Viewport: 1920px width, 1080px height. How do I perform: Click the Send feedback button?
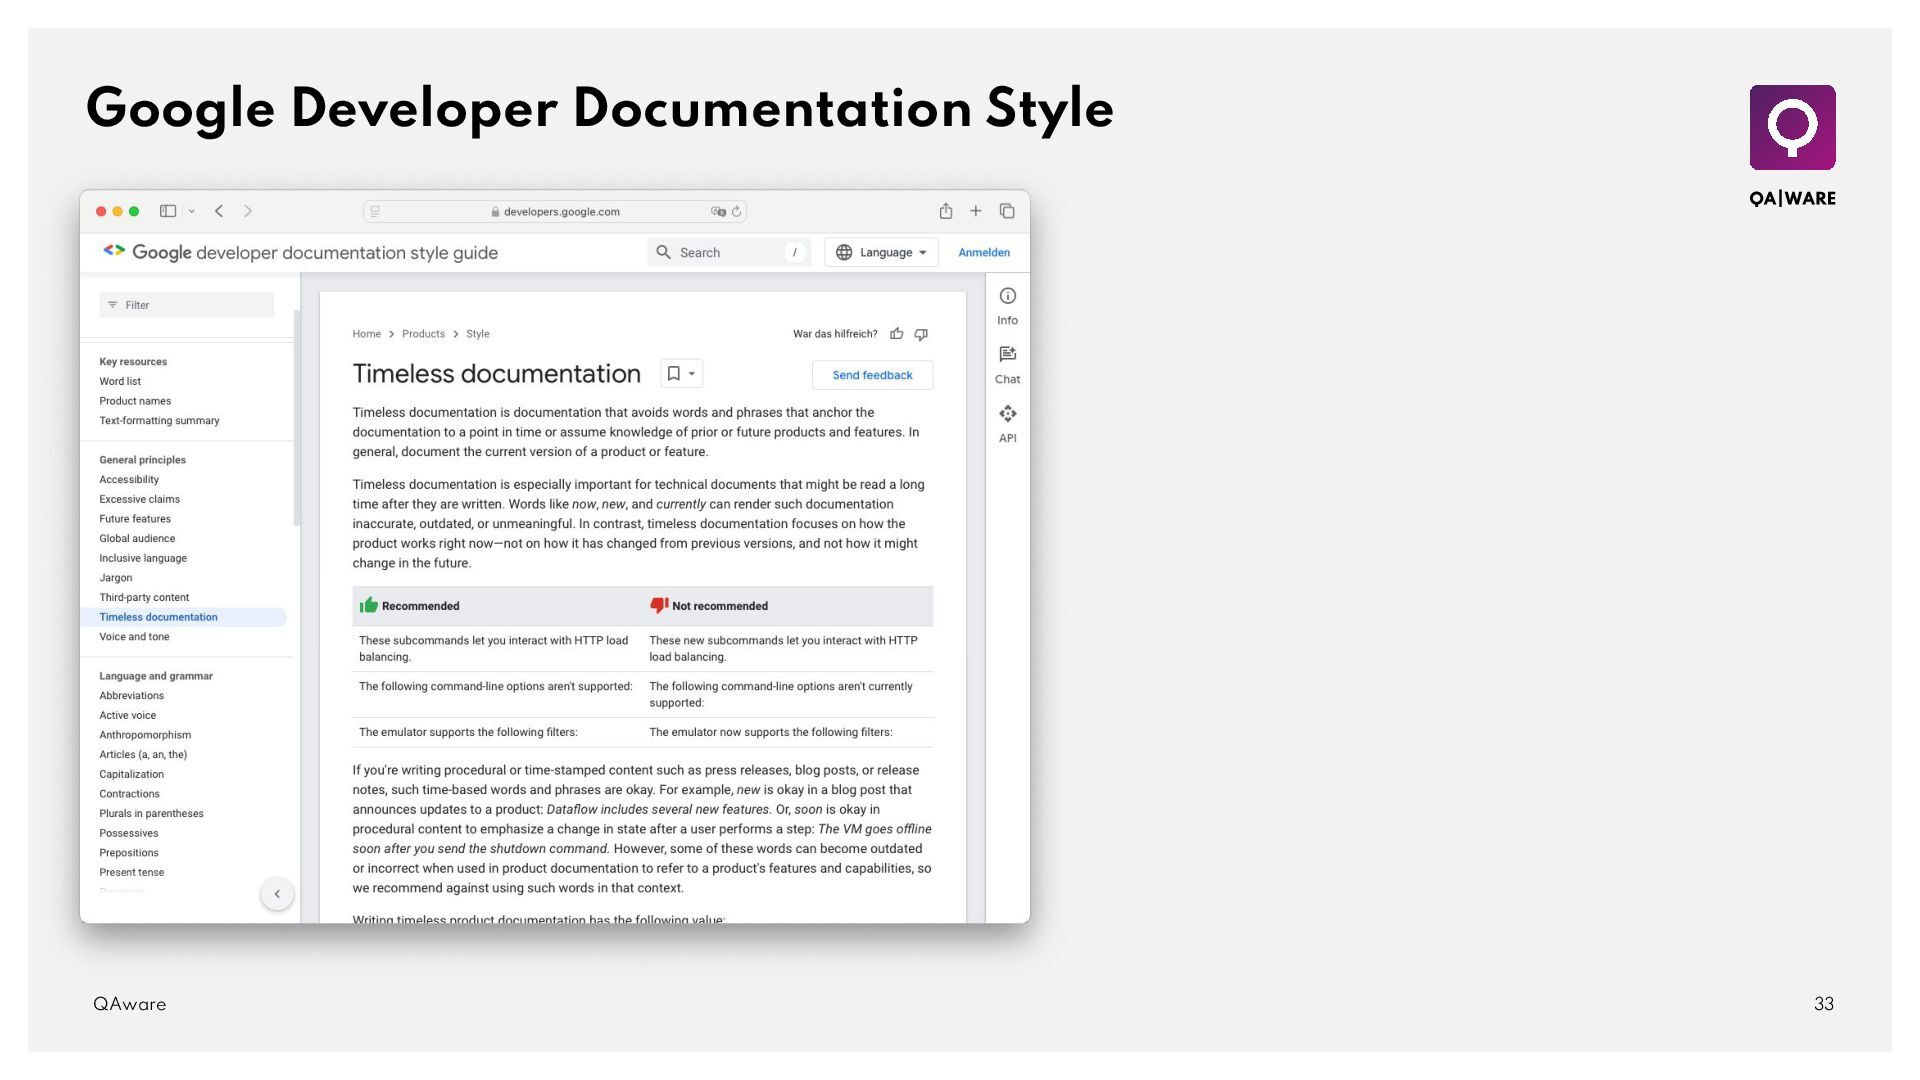(872, 375)
